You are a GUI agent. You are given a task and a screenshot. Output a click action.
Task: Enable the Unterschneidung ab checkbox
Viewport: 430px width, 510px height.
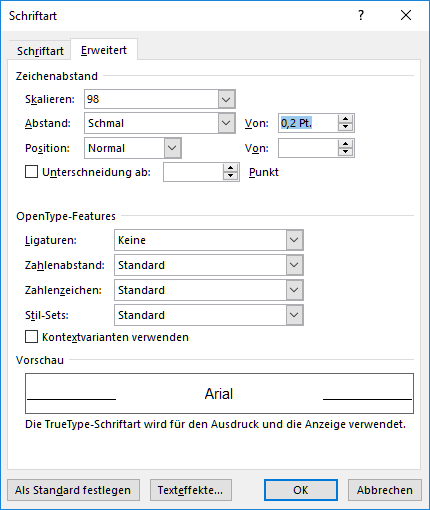(31, 172)
